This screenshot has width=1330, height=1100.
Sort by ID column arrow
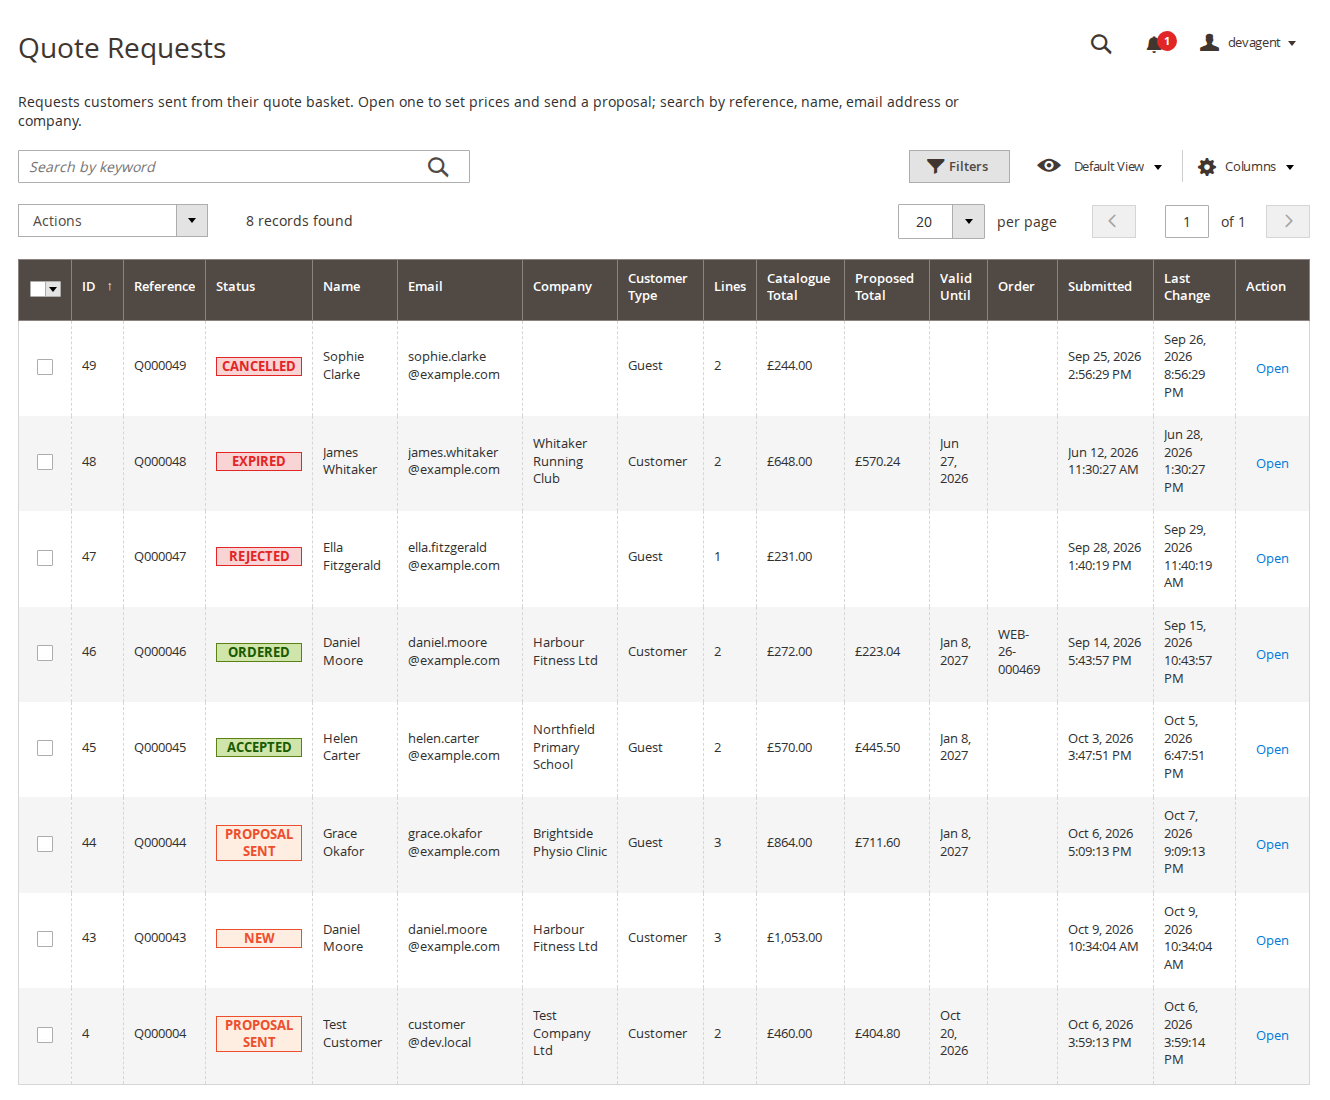tap(110, 287)
